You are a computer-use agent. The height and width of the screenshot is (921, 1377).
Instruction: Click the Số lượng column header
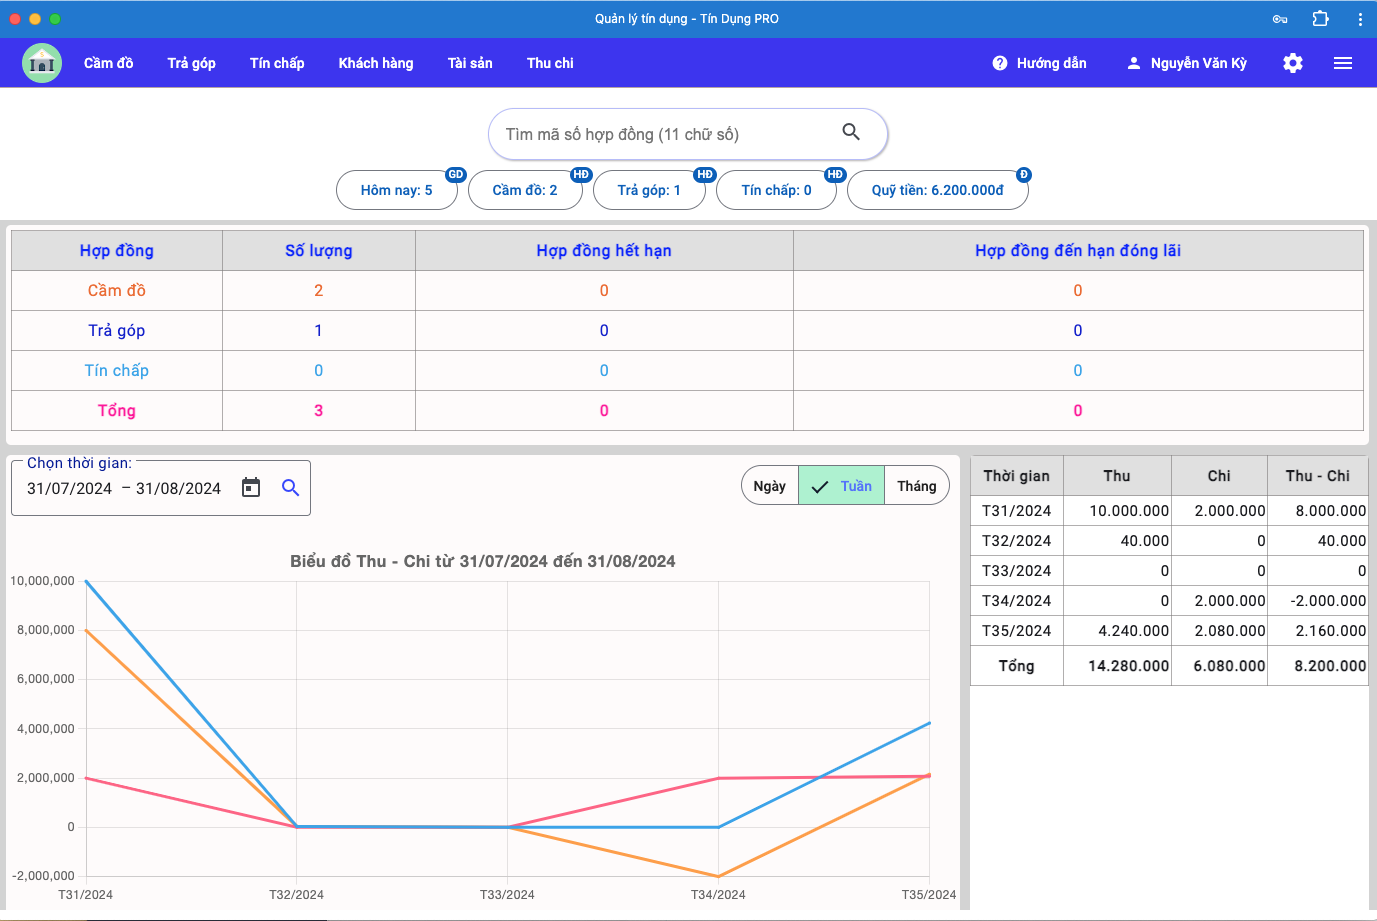[319, 250]
